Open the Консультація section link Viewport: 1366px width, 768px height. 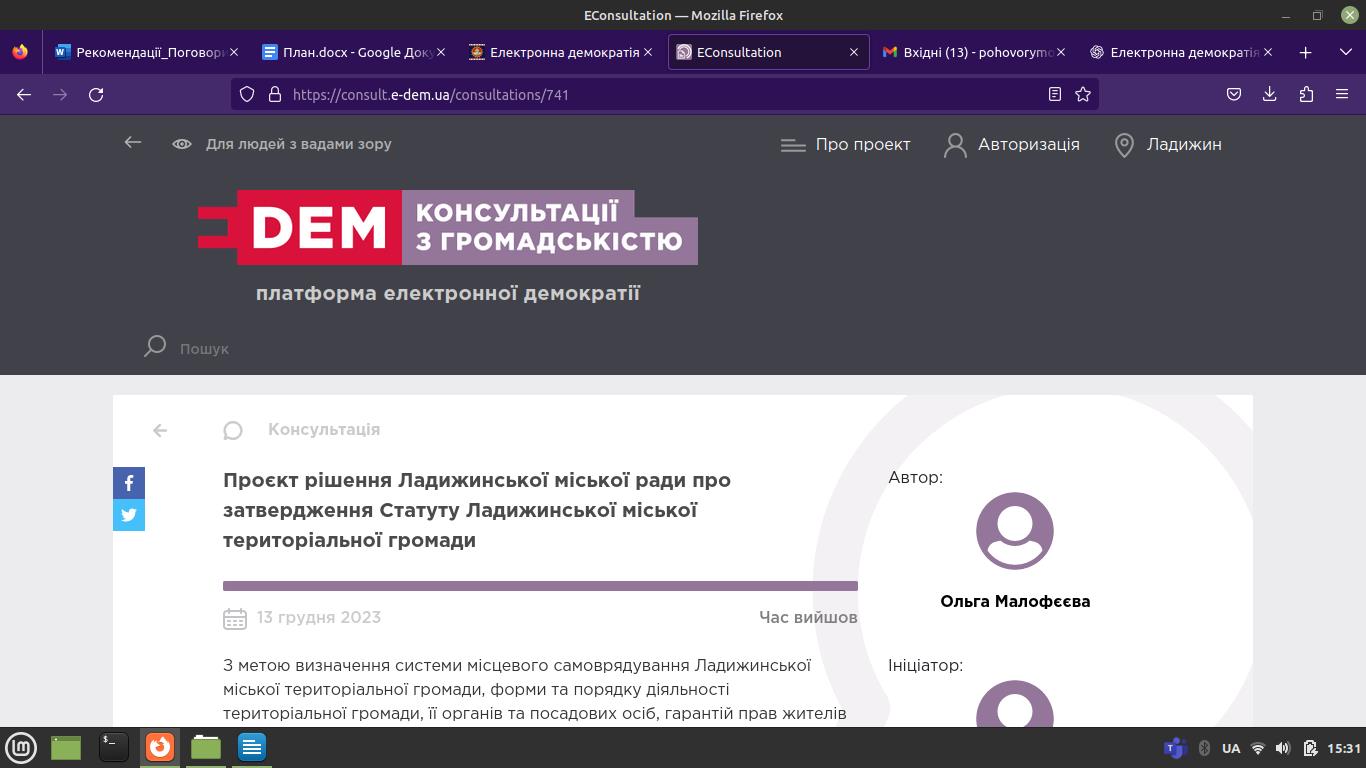coord(324,429)
